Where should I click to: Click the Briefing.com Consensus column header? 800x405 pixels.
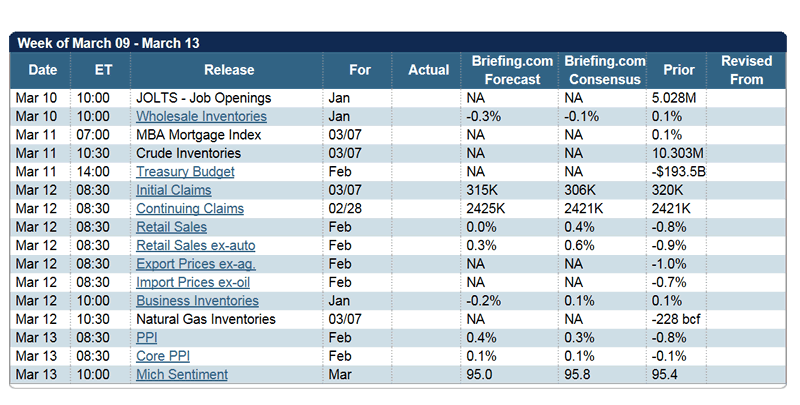[603, 70]
